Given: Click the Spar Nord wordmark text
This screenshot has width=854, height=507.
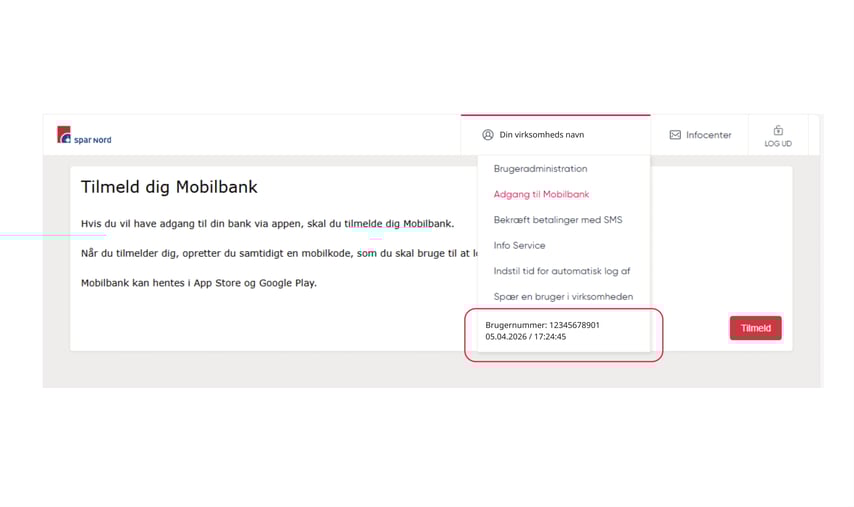Looking at the screenshot, I should click(x=93, y=140).
